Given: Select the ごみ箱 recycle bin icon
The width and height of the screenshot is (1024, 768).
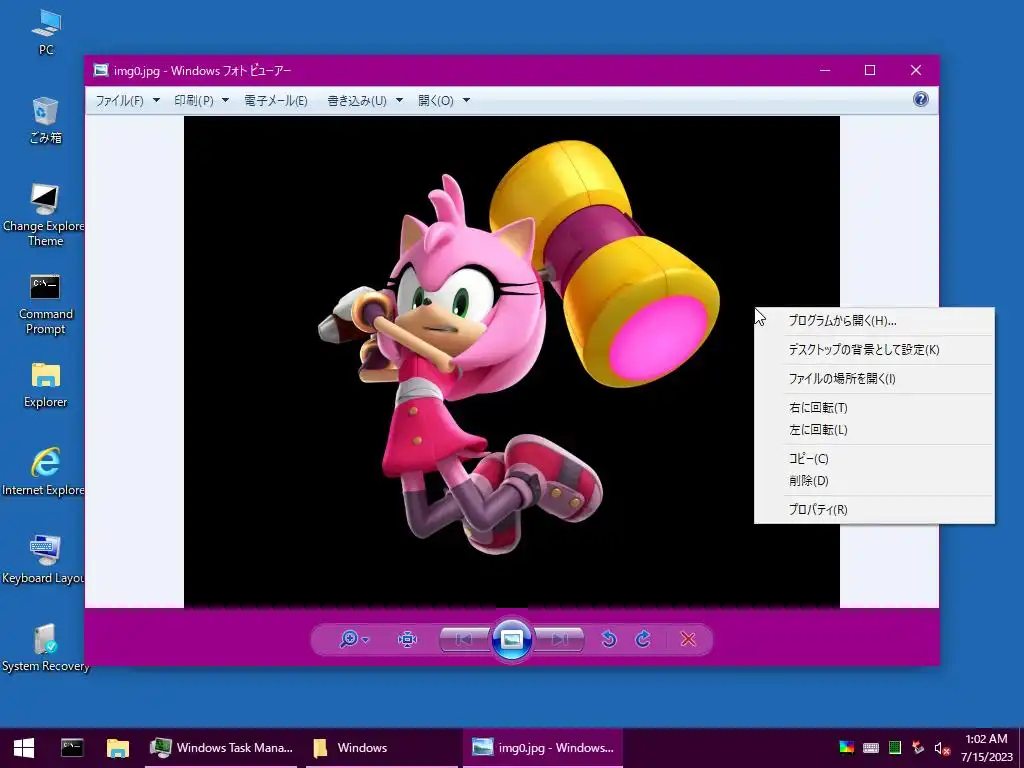Looking at the screenshot, I should (x=46, y=120).
